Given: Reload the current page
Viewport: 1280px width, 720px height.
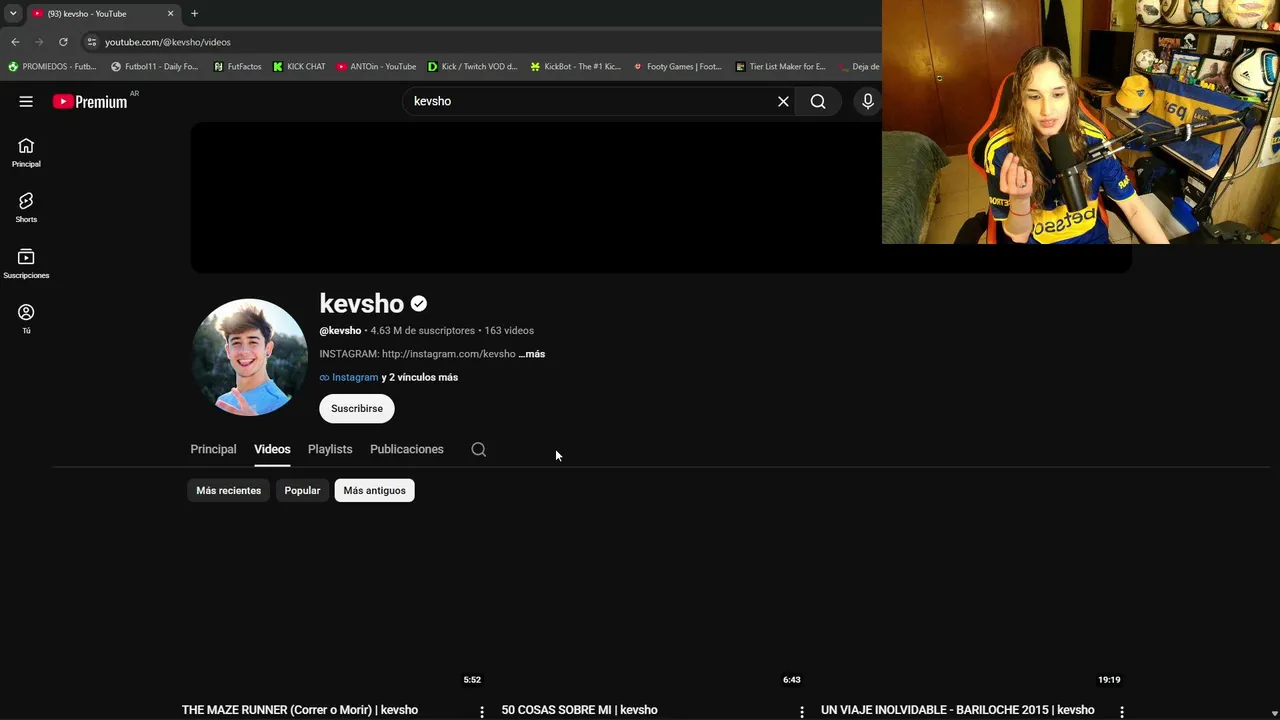Looking at the screenshot, I should [63, 42].
